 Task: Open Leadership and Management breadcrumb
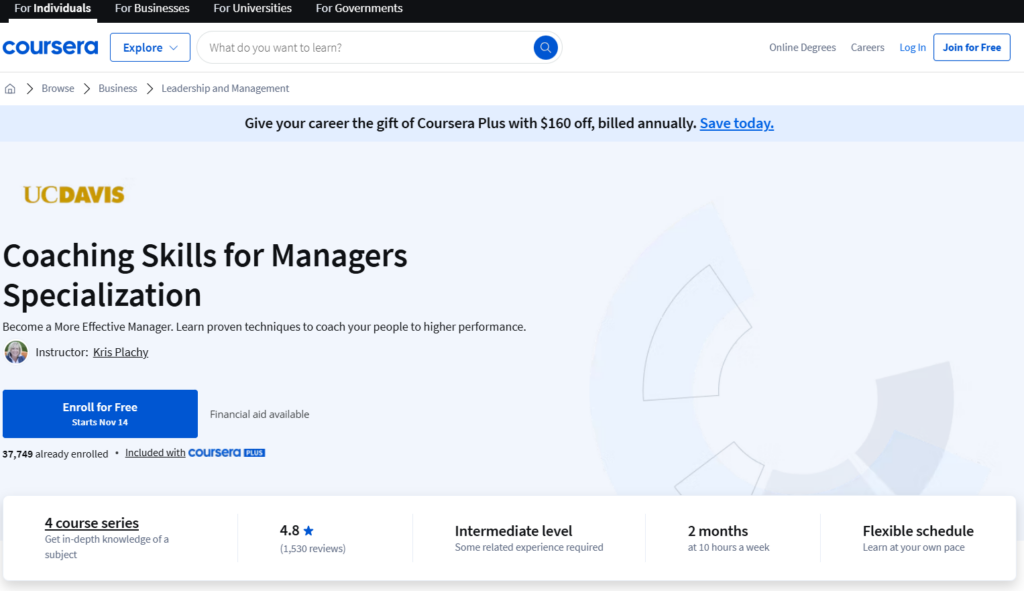click(225, 89)
